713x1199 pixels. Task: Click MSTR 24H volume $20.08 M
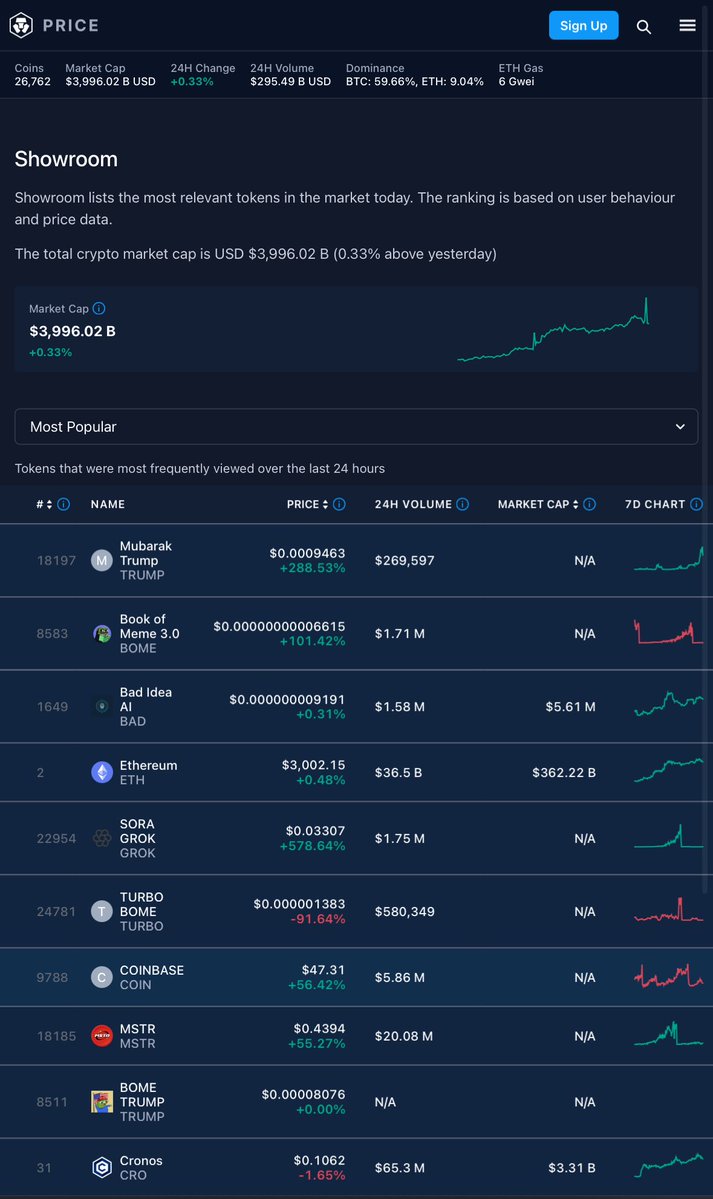pos(404,1036)
